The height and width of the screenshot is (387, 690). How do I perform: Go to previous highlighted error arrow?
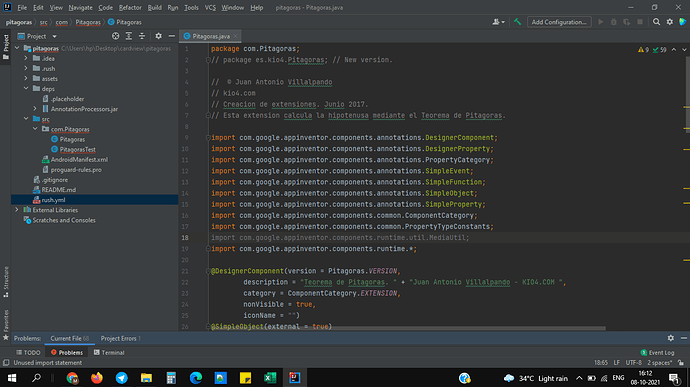[x=674, y=50]
